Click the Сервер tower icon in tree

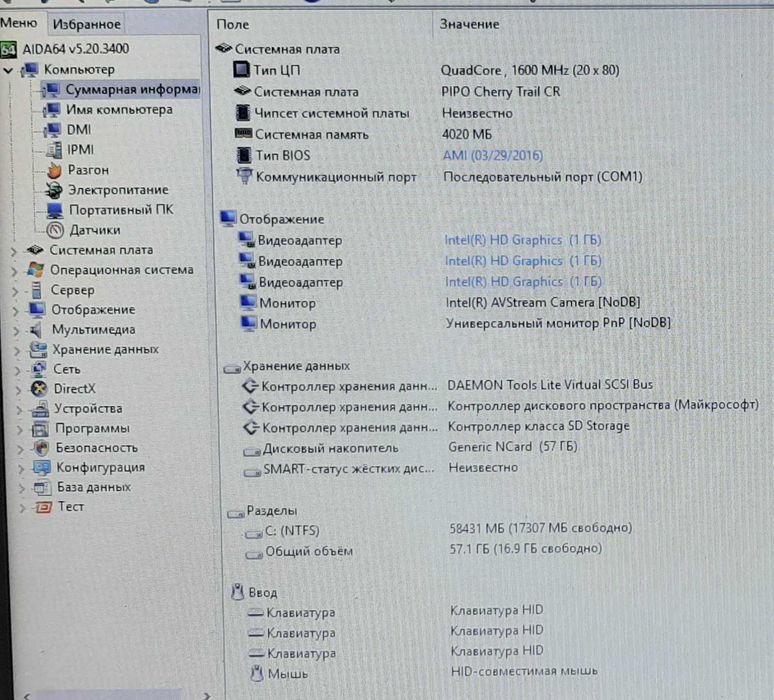click(37, 290)
